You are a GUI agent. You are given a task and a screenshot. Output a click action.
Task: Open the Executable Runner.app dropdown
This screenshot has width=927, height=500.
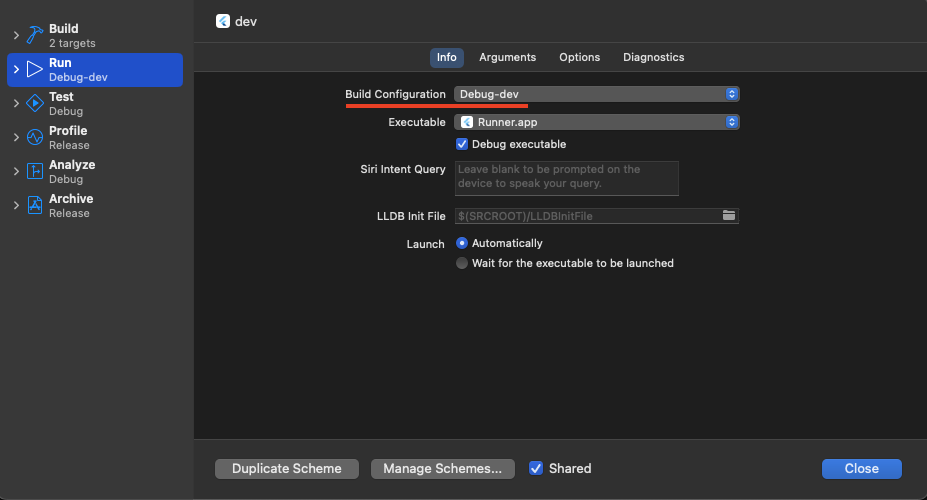coord(597,122)
